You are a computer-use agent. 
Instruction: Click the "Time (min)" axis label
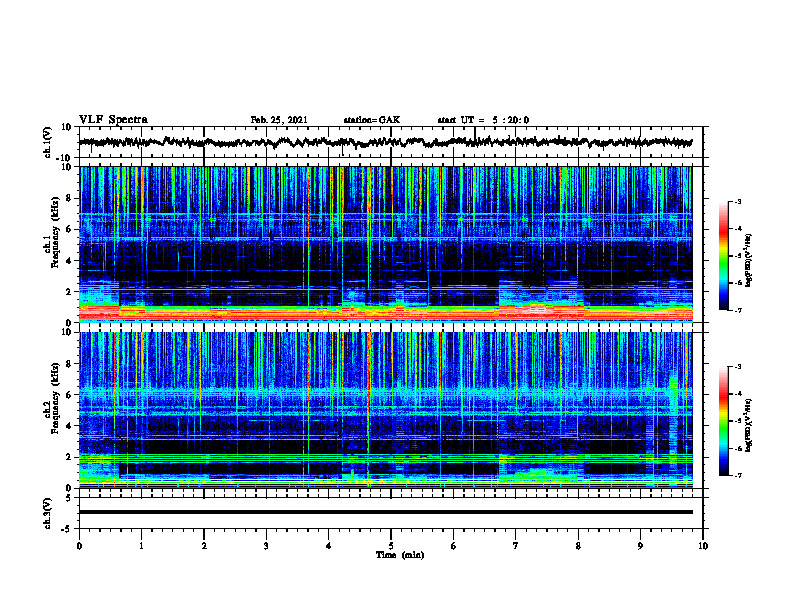coord(400,555)
